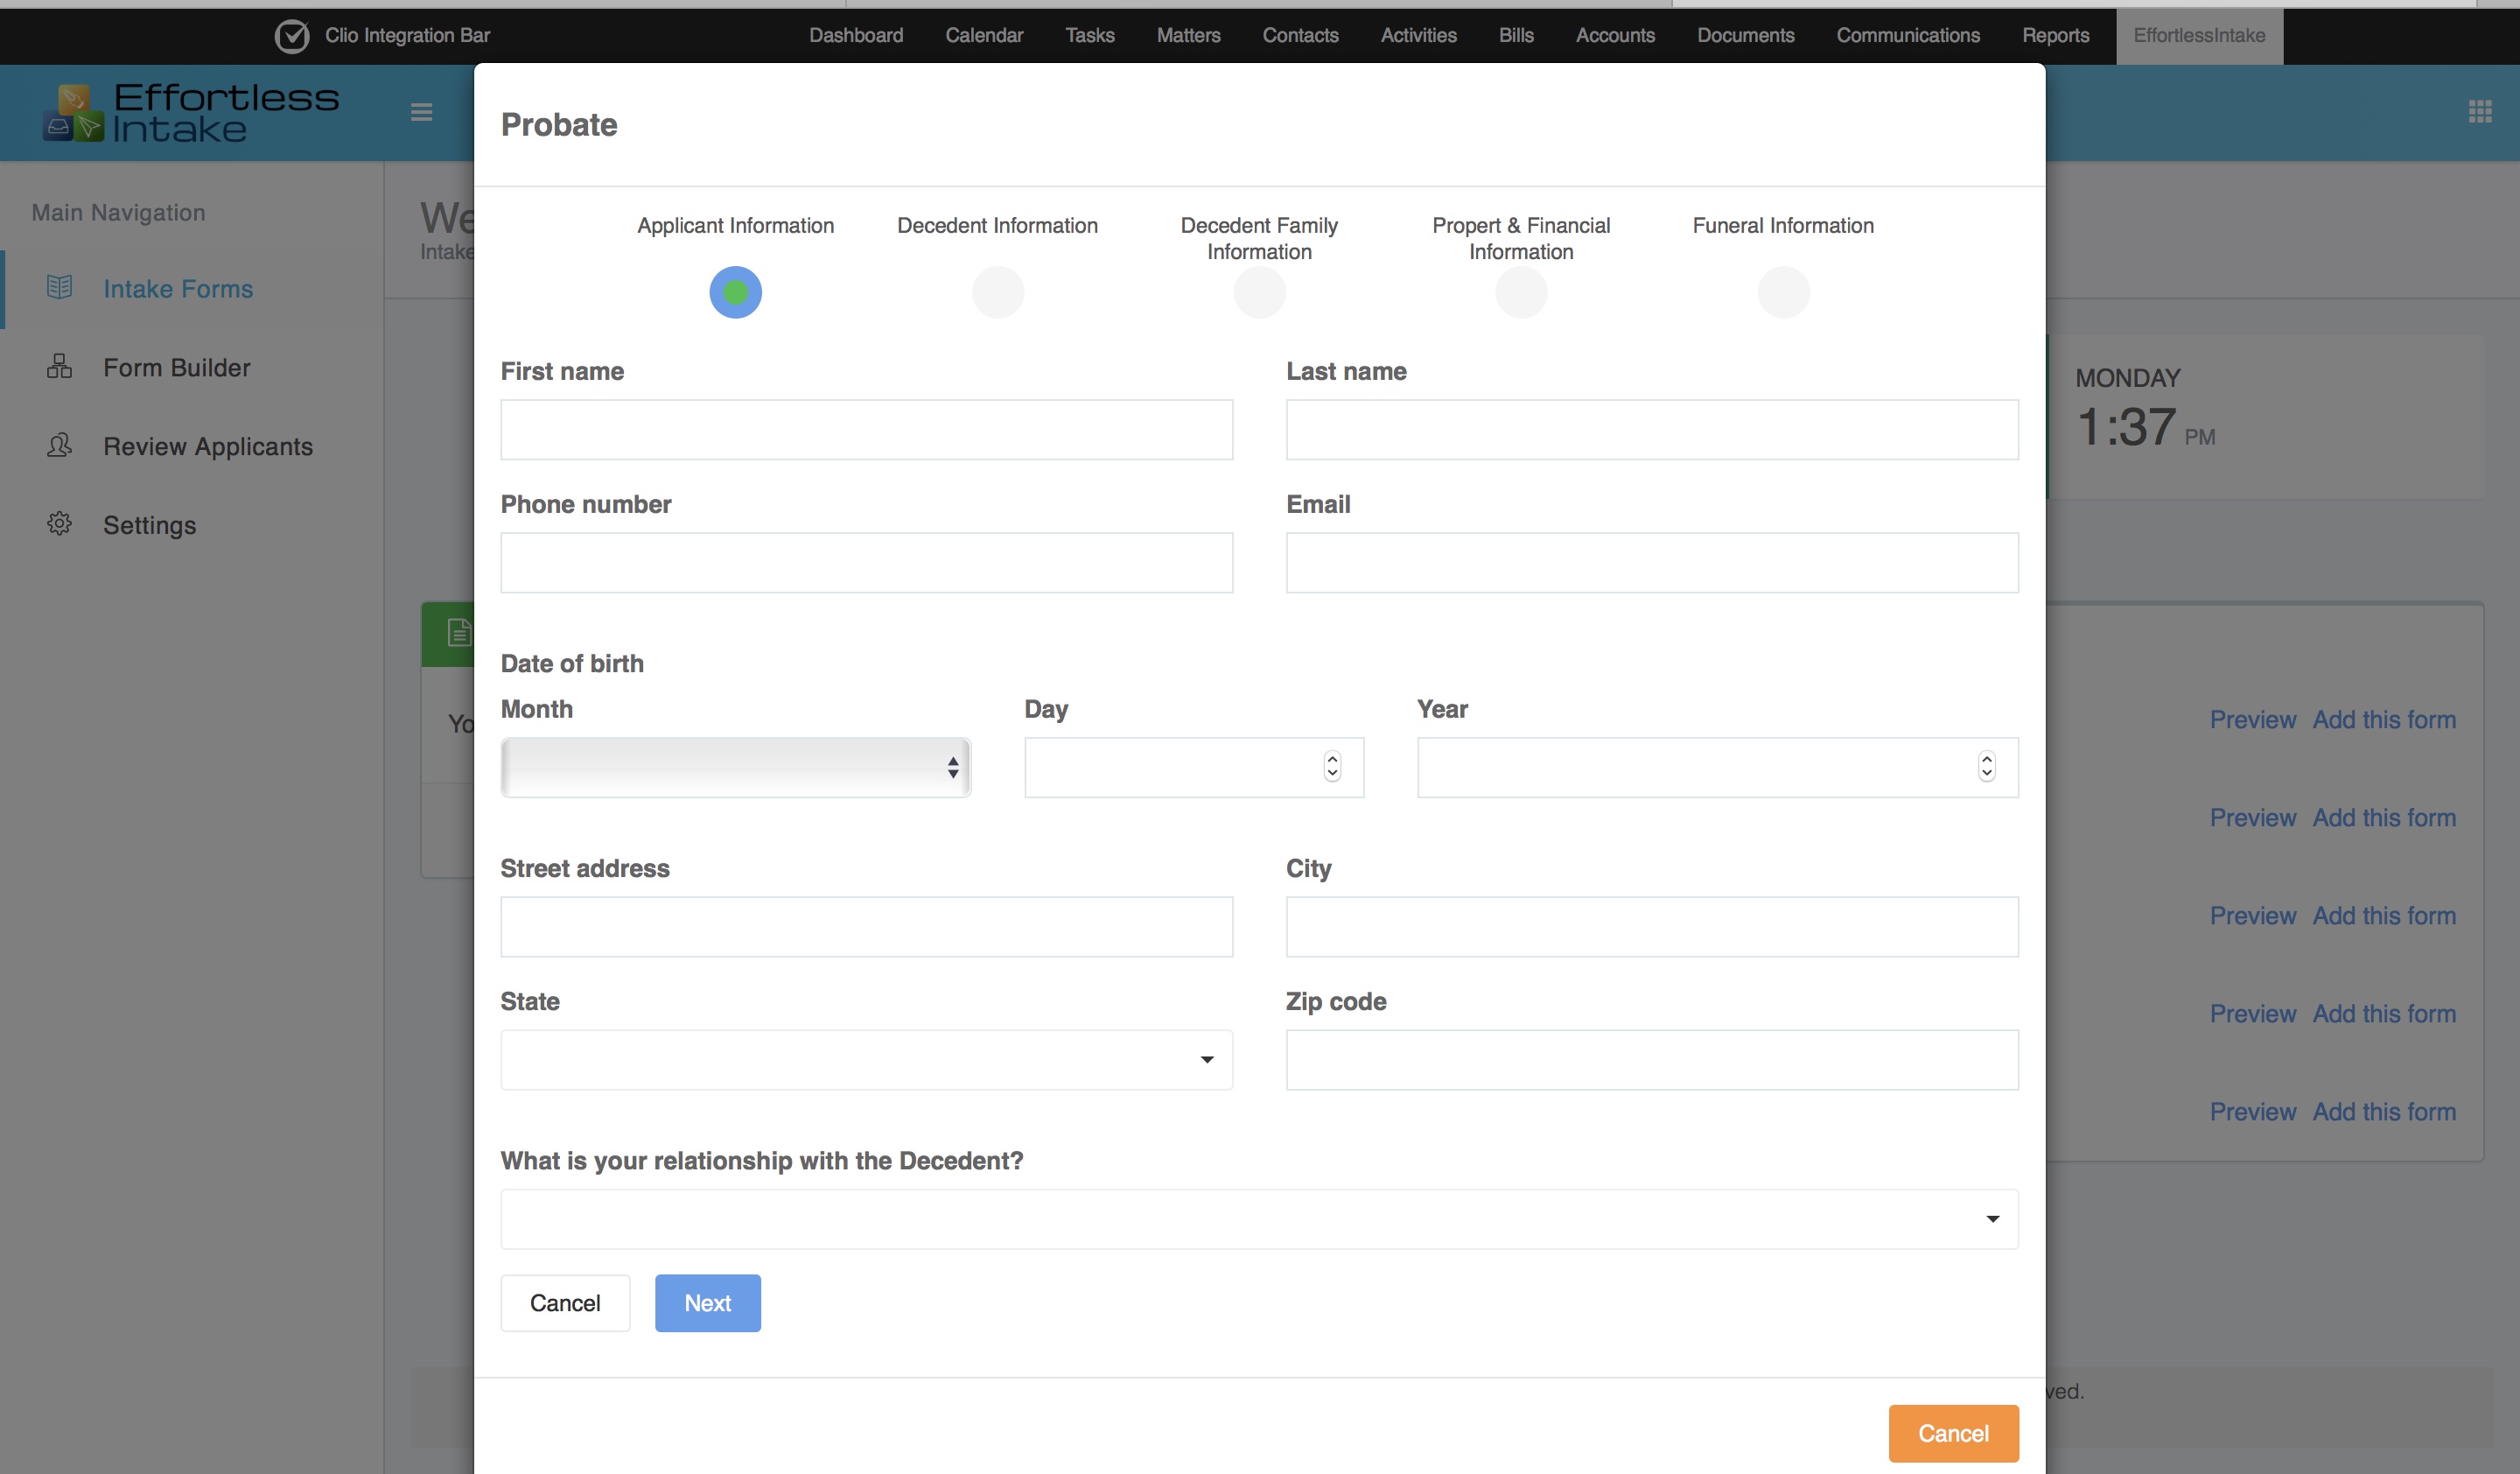Click the hamburger menu toggle icon

click(421, 112)
